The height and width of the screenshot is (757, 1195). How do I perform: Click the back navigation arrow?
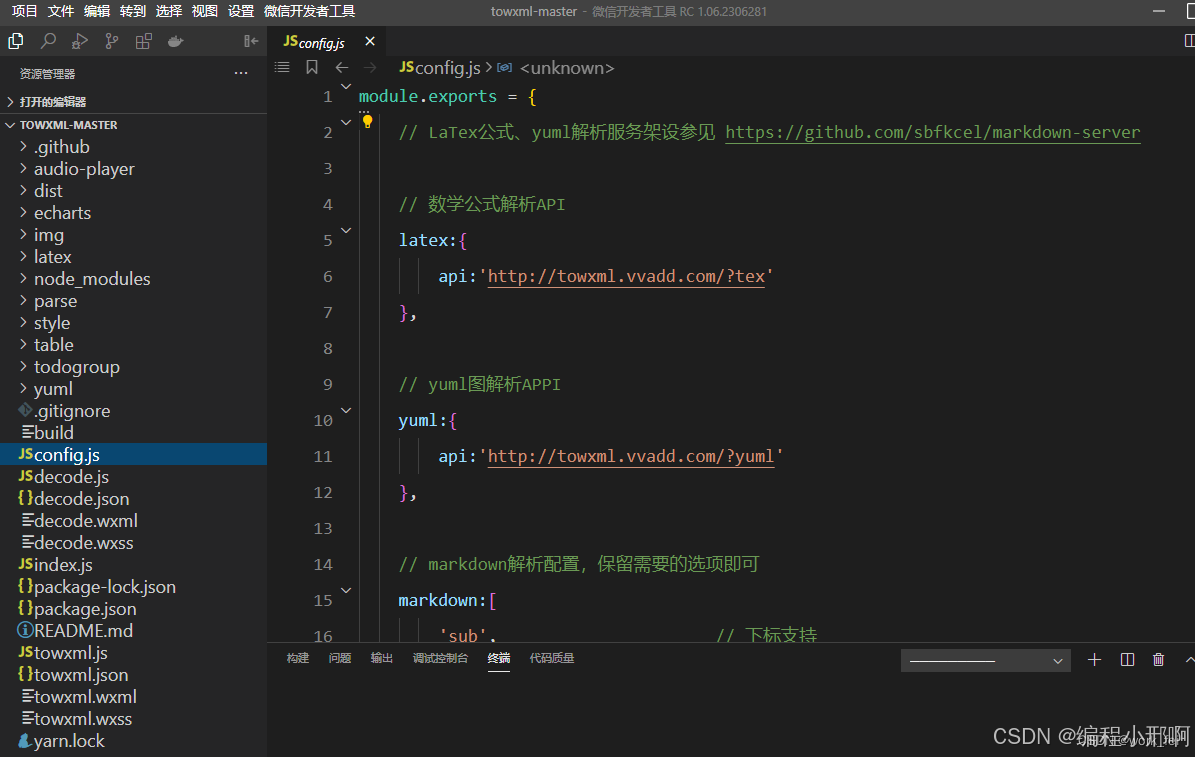pyautogui.click(x=340, y=67)
